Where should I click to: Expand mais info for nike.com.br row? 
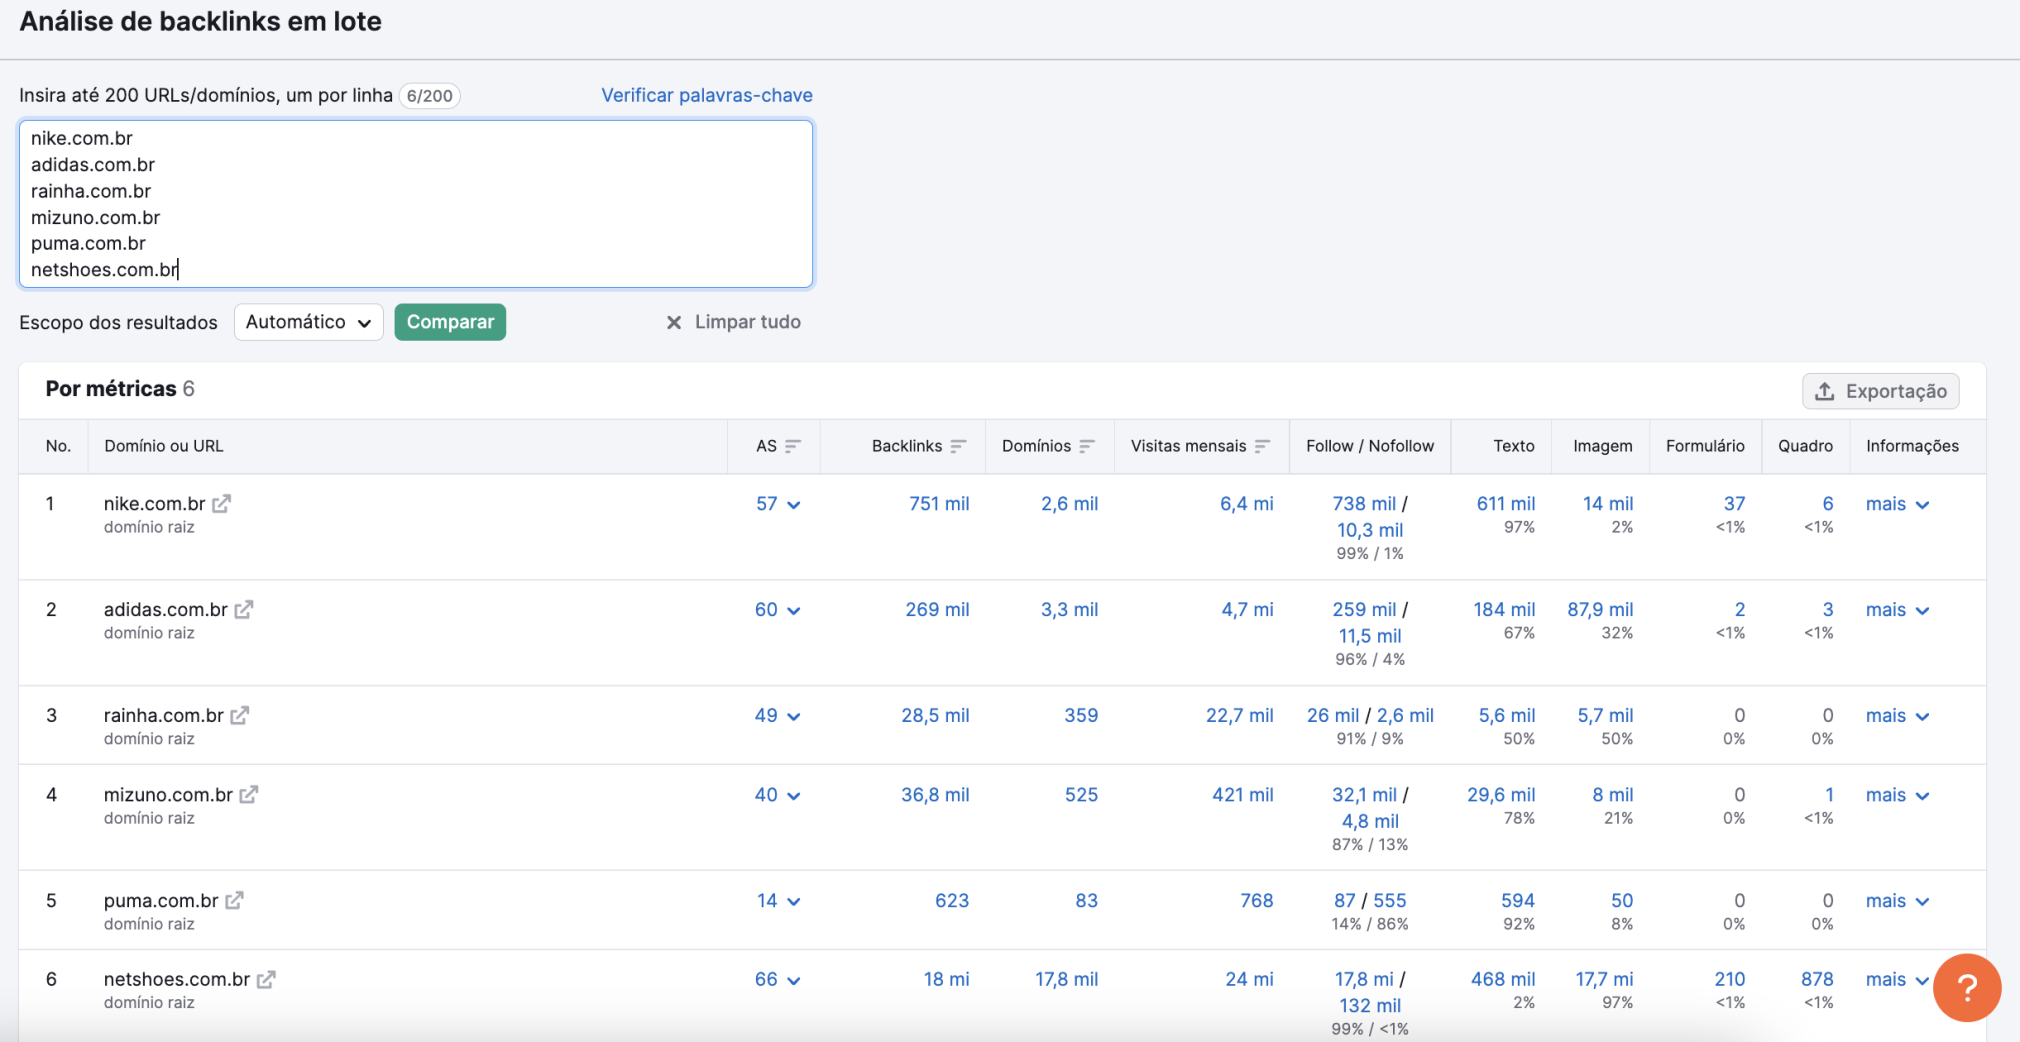pyautogui.click(x=1897, y=504)
